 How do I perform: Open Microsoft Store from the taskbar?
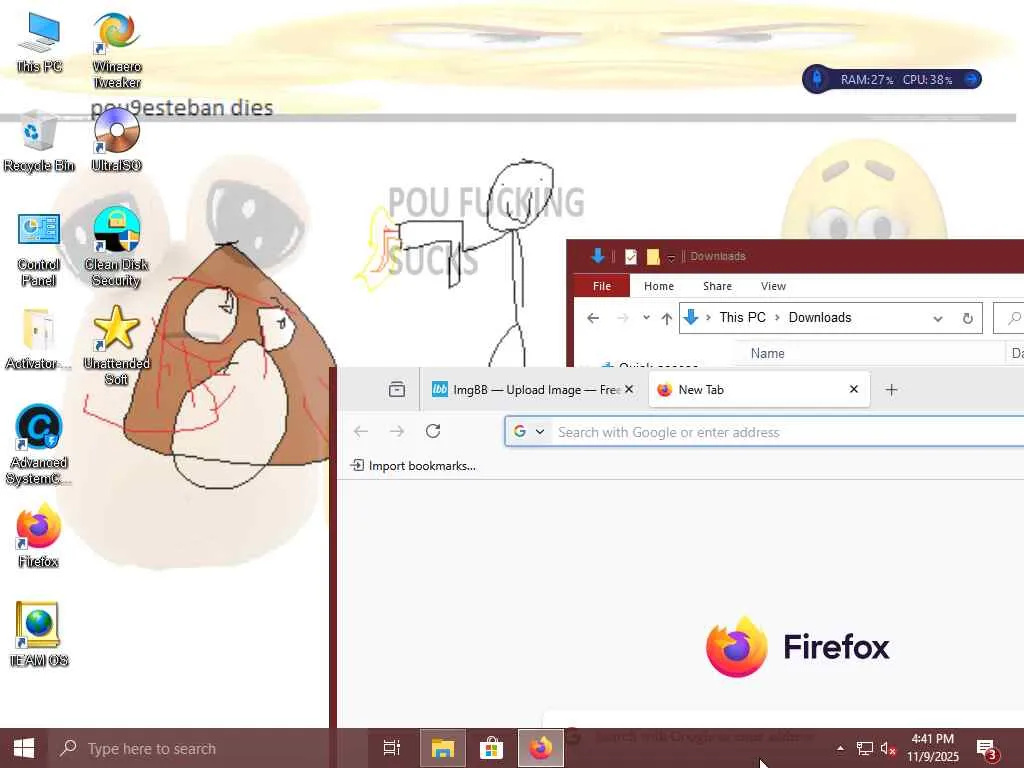coord(491,748)
